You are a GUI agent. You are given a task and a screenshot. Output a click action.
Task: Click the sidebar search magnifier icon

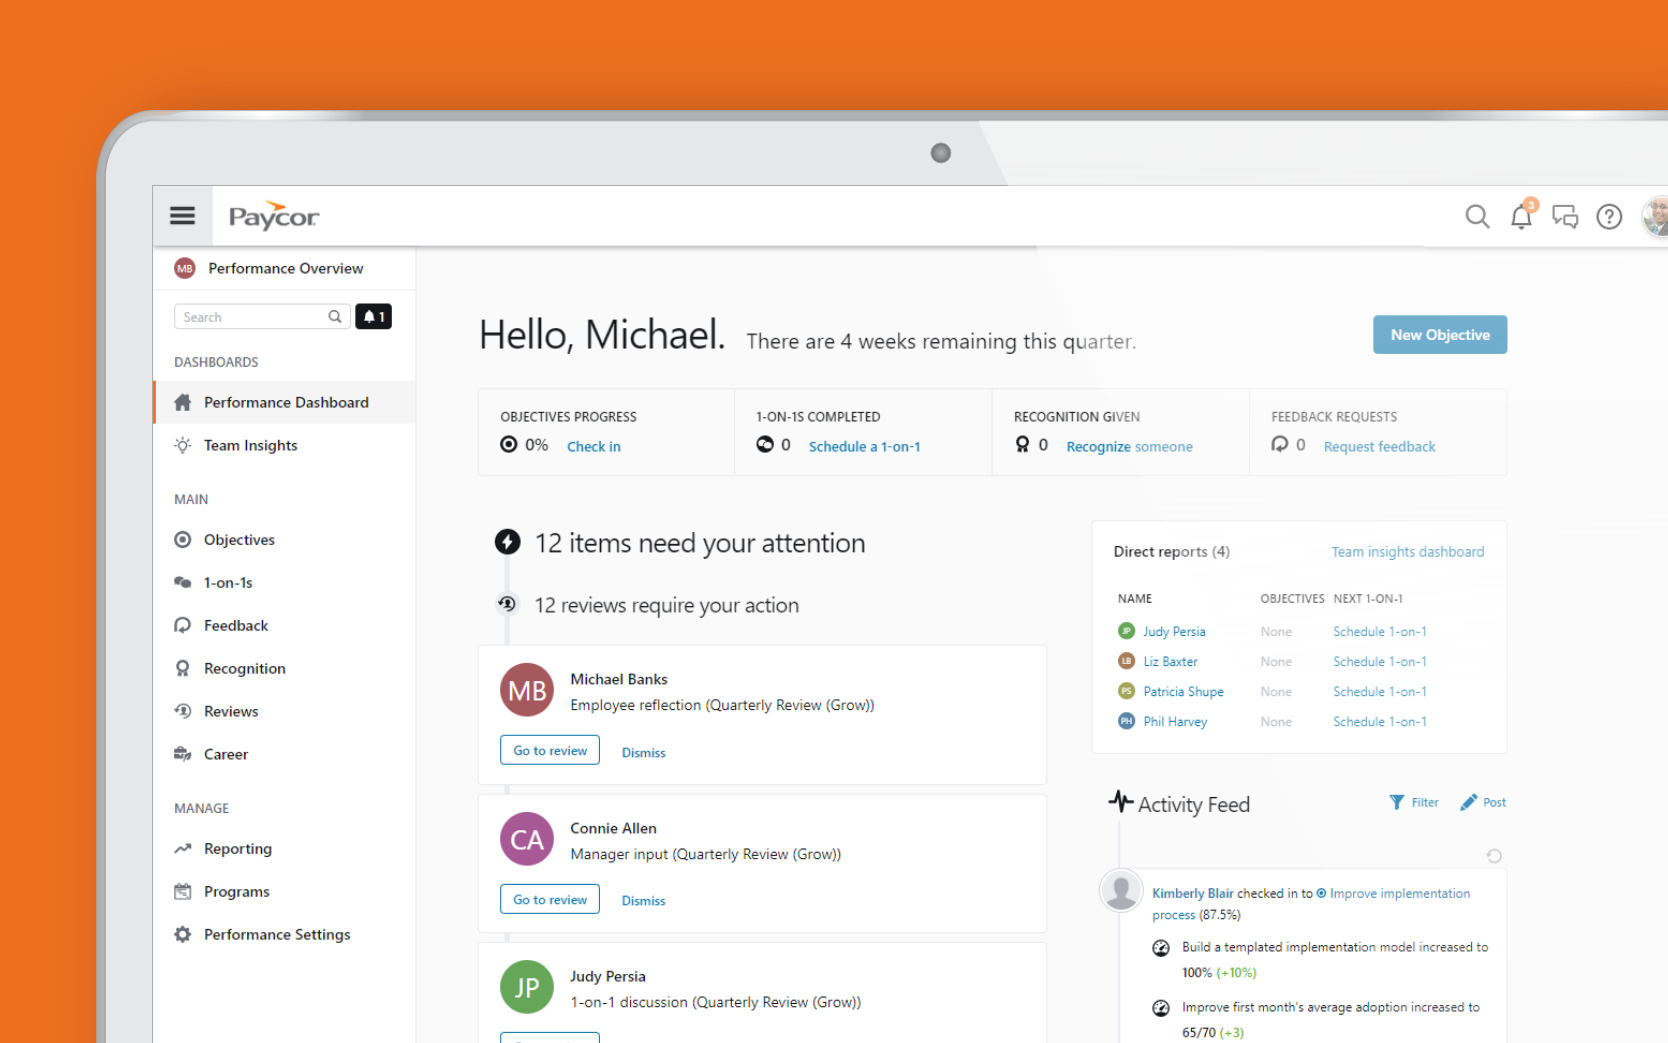(x=335, y=317)
